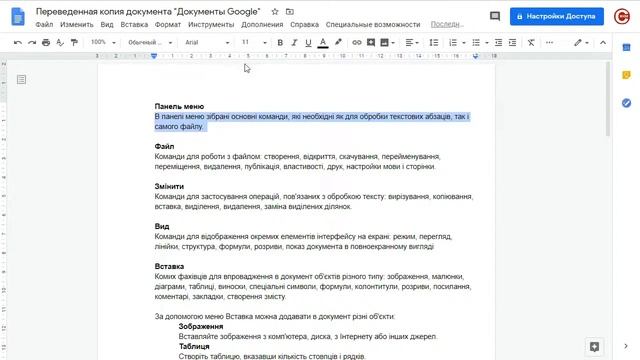
Task: Click the vertical scrollbar thumb
Action: [608, 99]
